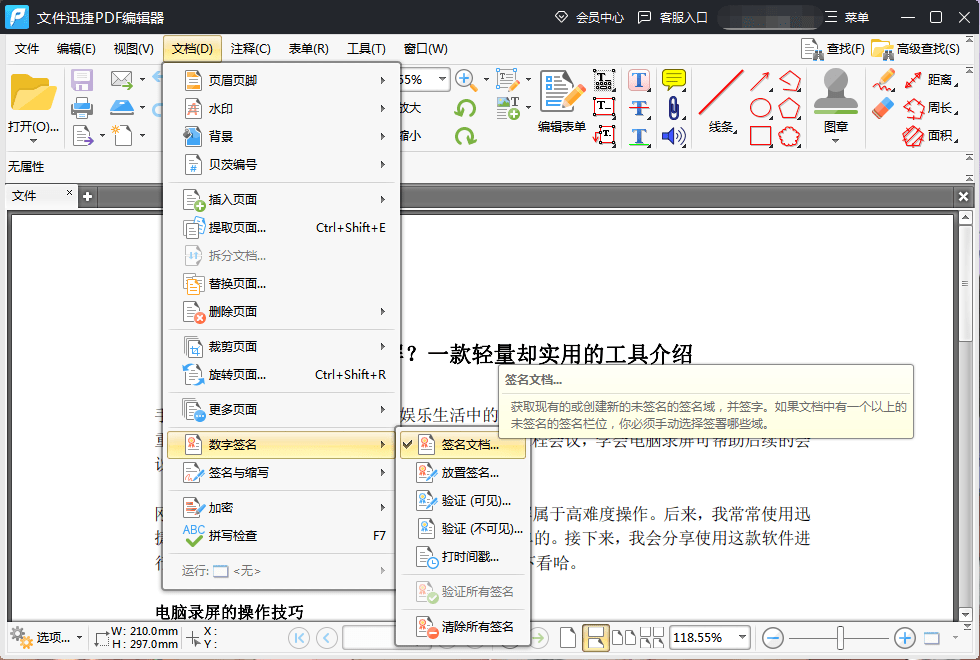Toggle single page layout view
The height and width of the screenshot is (660, 980).
pos(568,638)
